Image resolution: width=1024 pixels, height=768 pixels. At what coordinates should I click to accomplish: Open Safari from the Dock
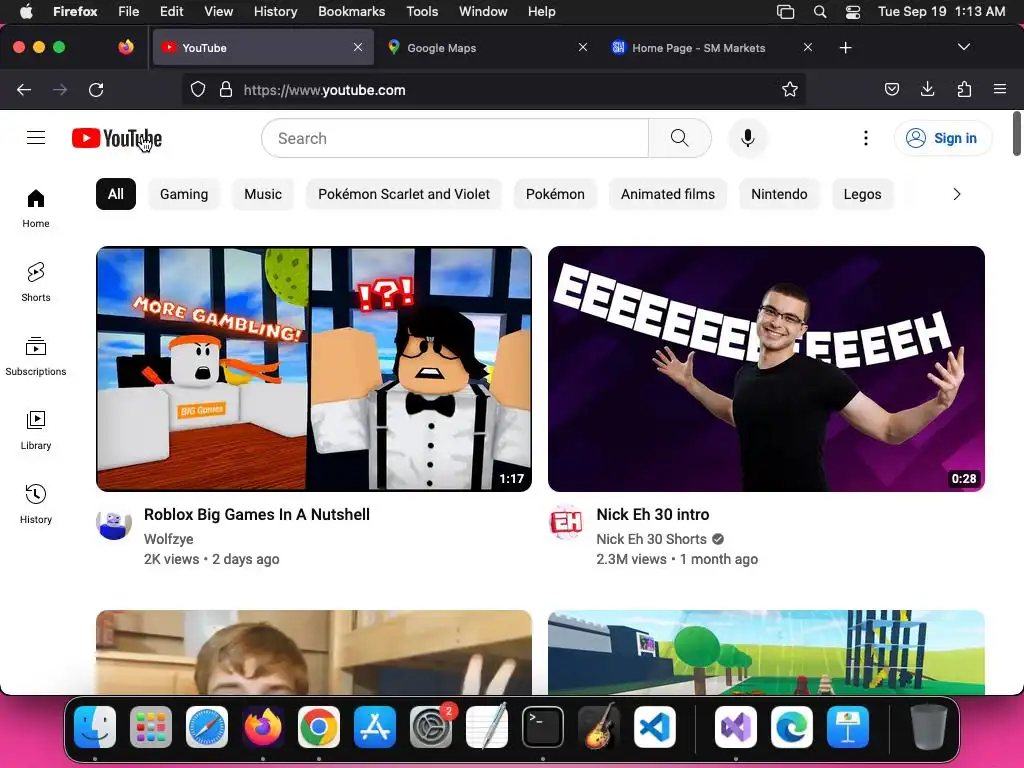(x=207, y=727)
